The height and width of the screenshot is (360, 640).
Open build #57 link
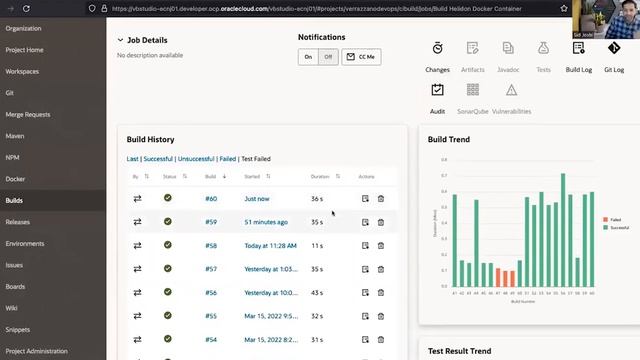click(211, 269)
